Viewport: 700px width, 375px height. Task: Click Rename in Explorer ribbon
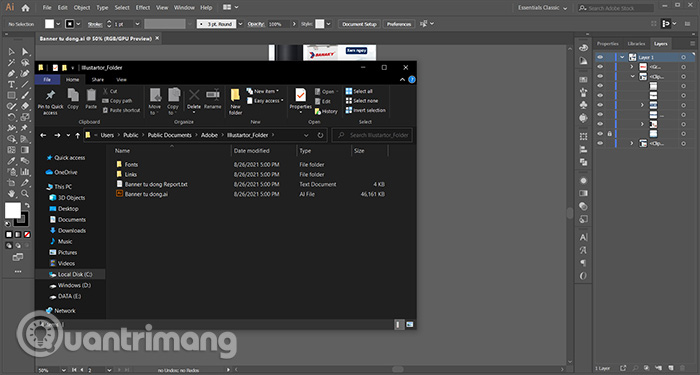[x=212, y=99]
